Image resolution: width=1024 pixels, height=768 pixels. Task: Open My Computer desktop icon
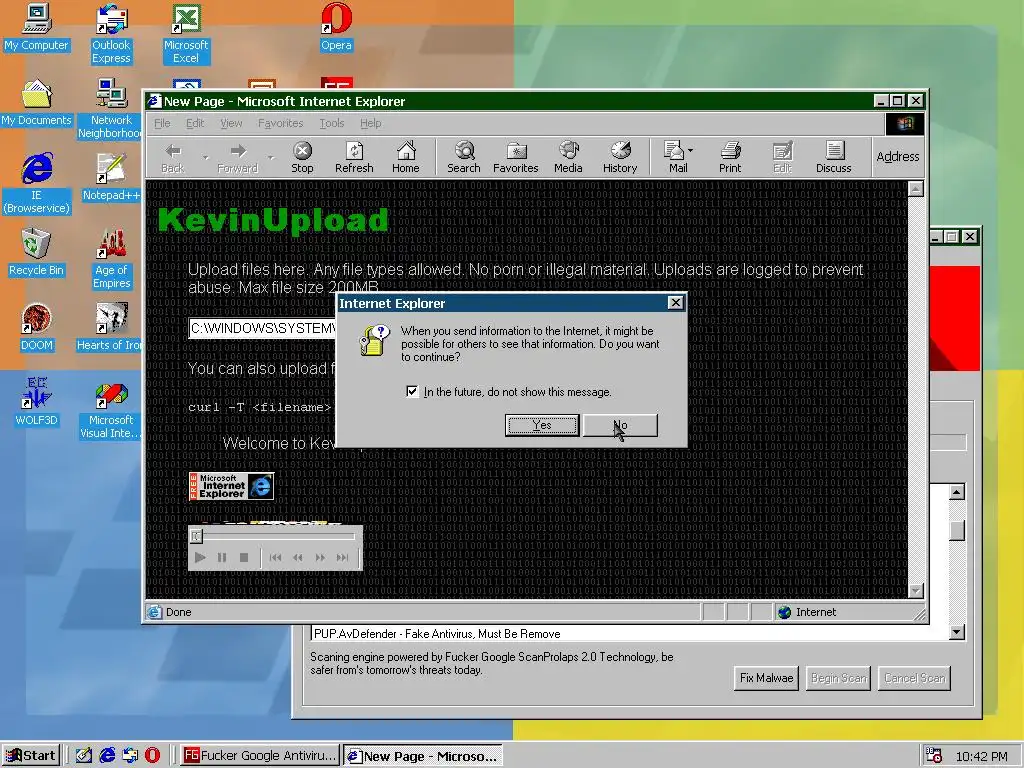(36, 27)
